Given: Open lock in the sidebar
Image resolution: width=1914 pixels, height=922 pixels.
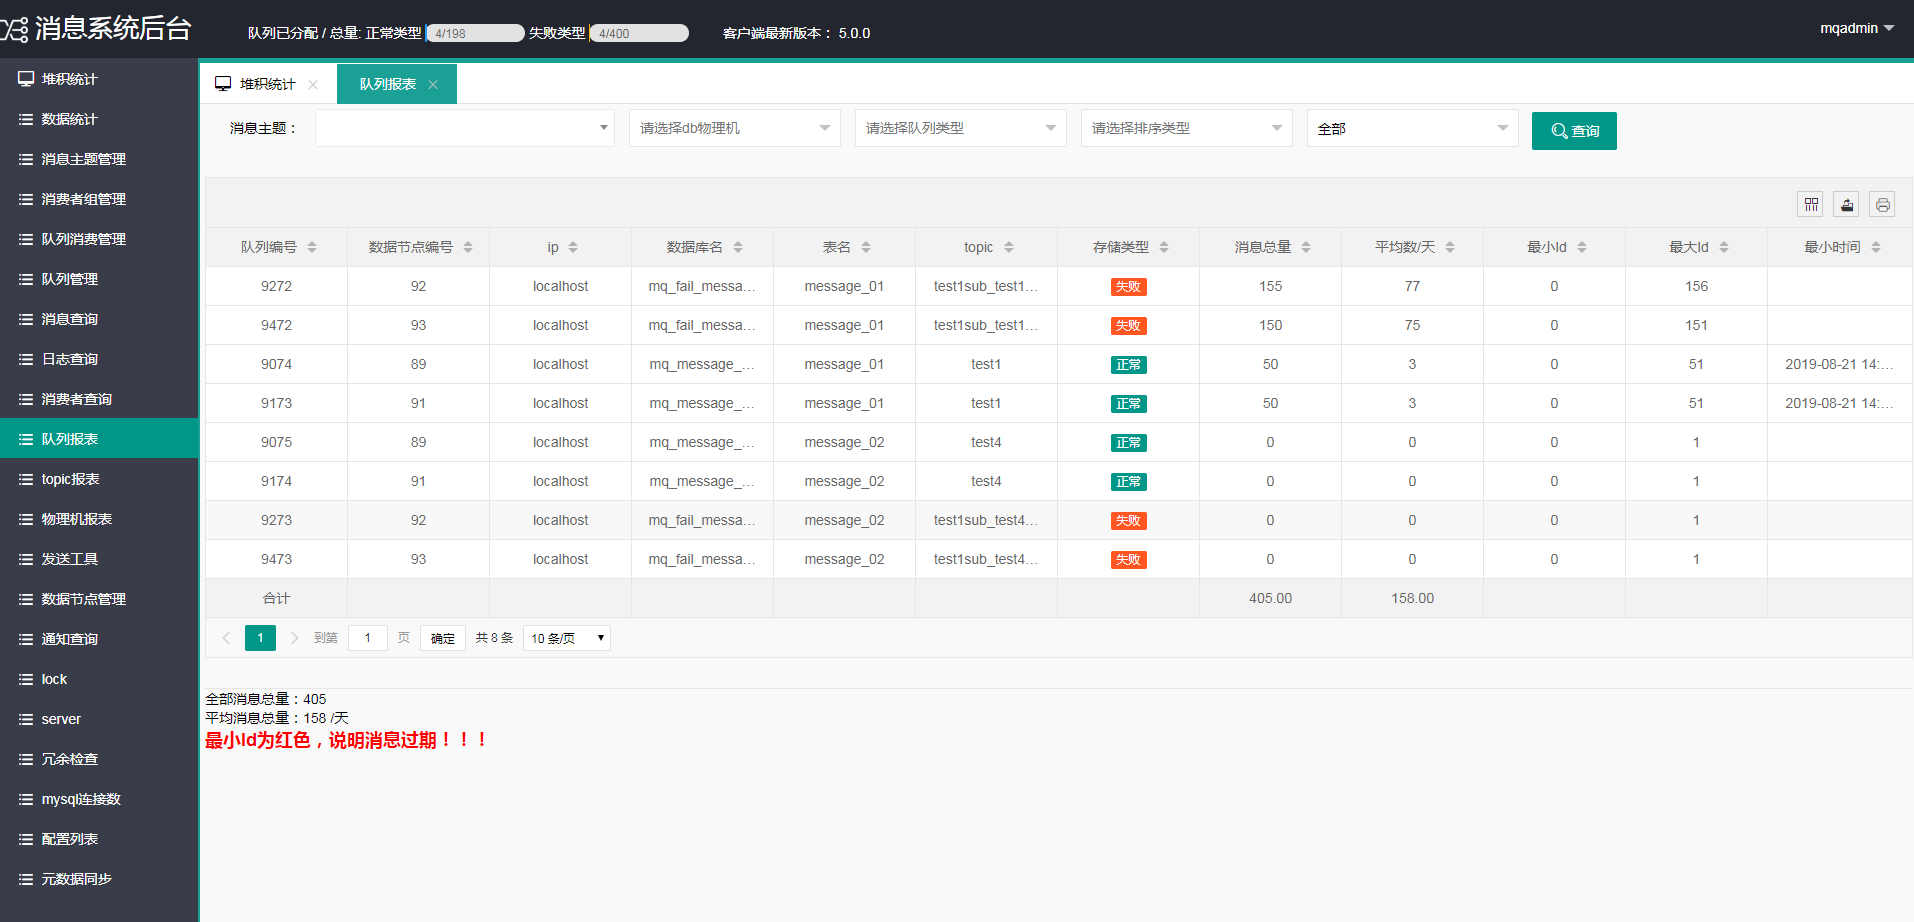Looking at the screenshot, I should (99, 679).
